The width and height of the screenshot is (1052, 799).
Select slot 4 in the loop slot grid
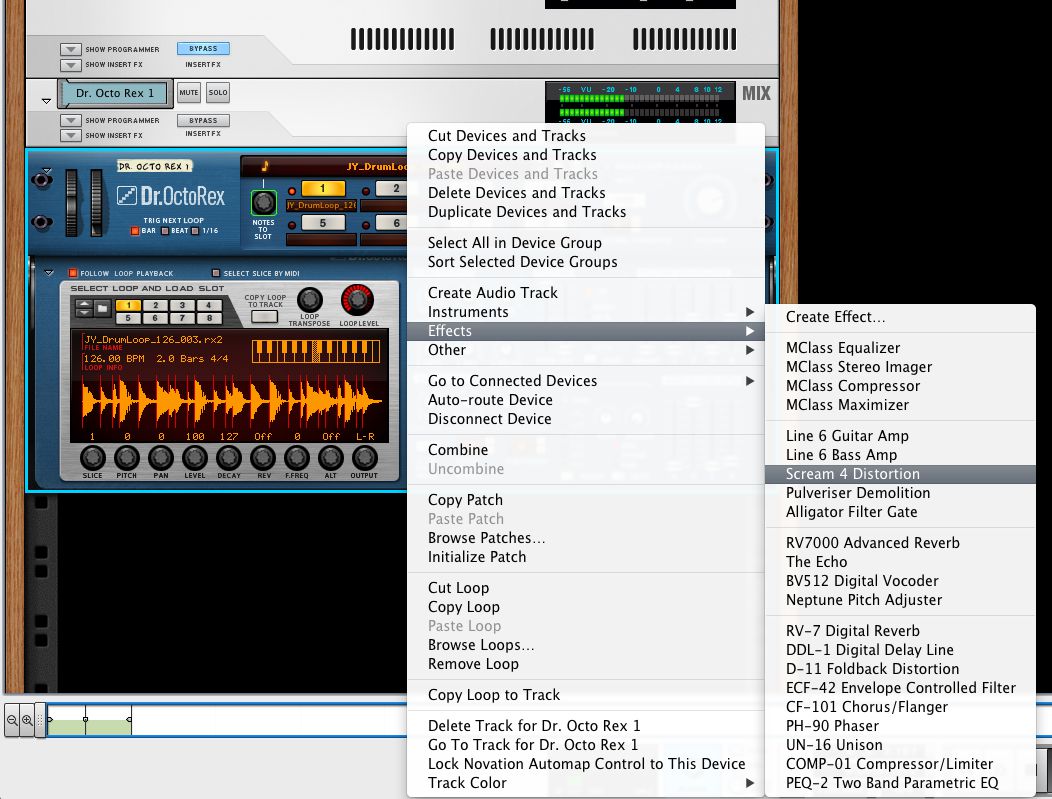pyautogui.click(x=209, y=305)
